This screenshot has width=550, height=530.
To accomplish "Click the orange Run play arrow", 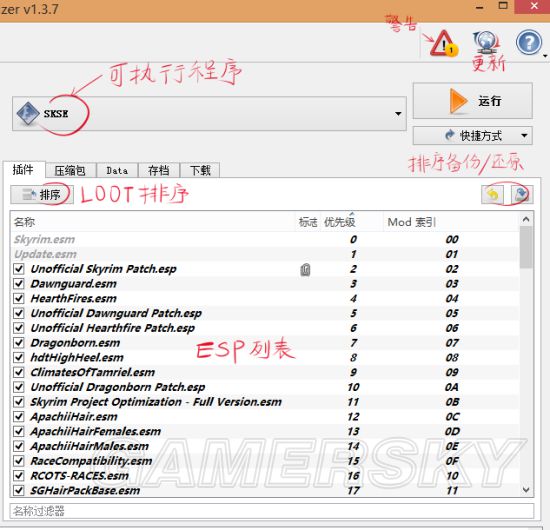I will 459,101.
